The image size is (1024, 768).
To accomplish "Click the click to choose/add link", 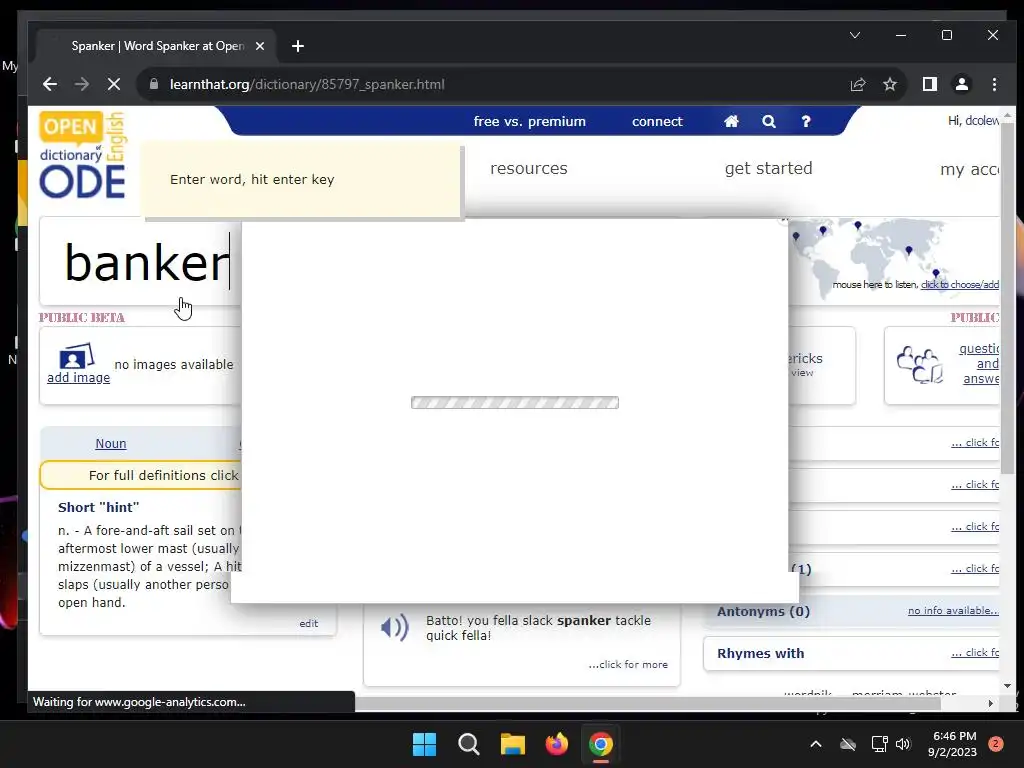I will [959, 284].
